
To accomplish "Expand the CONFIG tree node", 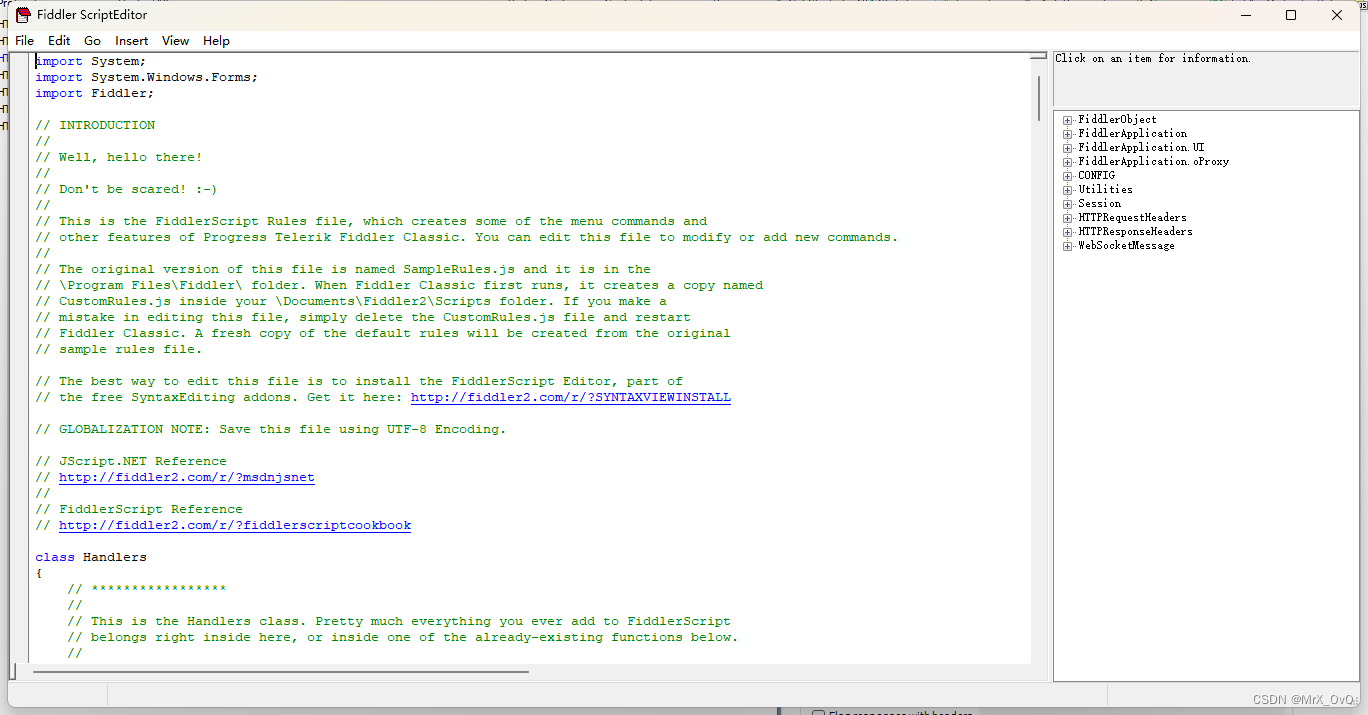I will pos(1068,176).
